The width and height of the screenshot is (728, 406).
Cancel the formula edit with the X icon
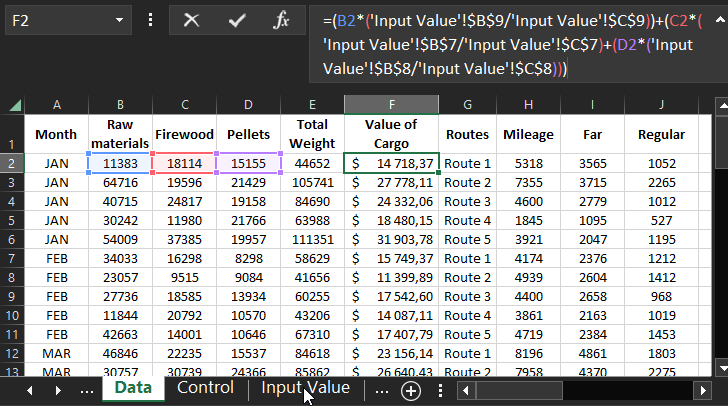coord(191,20)
